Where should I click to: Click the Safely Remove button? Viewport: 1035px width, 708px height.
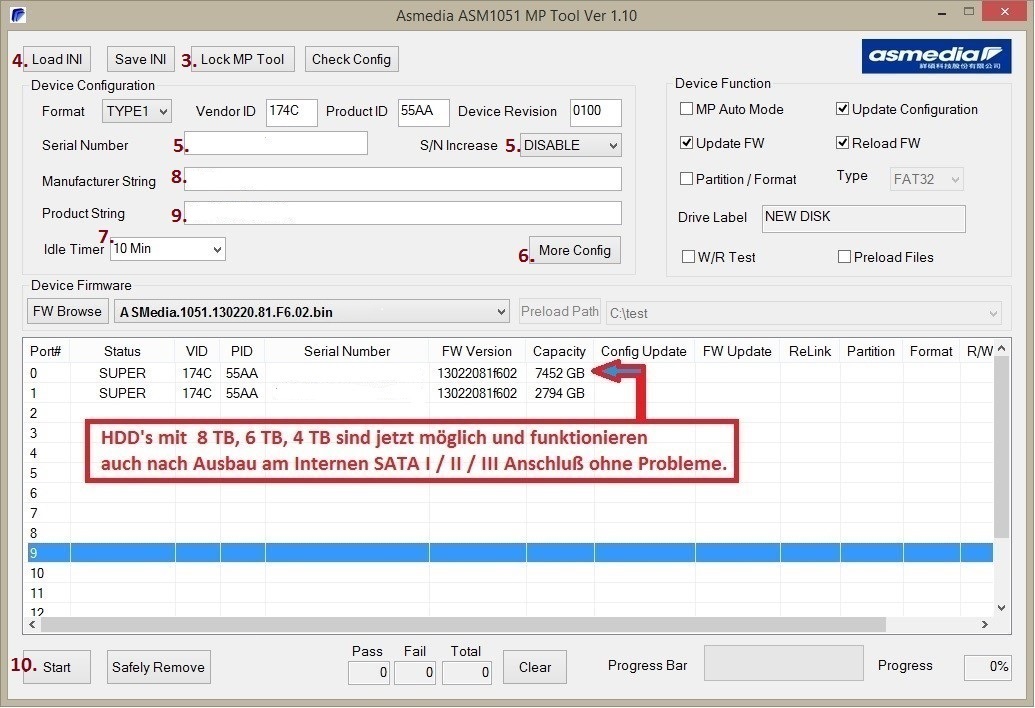coord(158,667)
